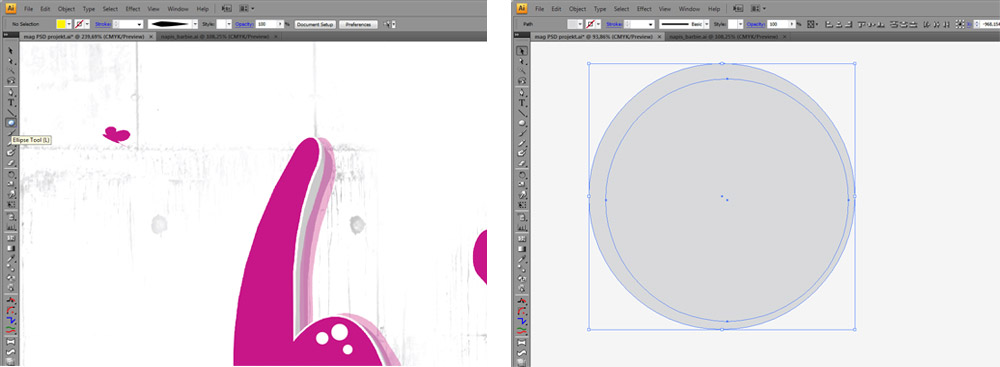Open the fill color dropdown in left window

(x=69, y=24)
